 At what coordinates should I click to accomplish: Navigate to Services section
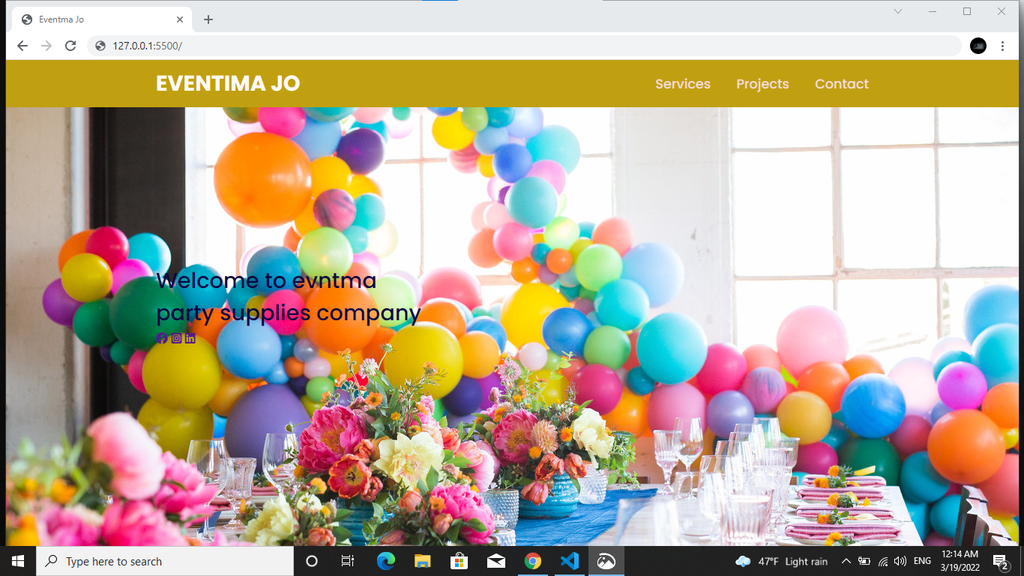point(682,84)
